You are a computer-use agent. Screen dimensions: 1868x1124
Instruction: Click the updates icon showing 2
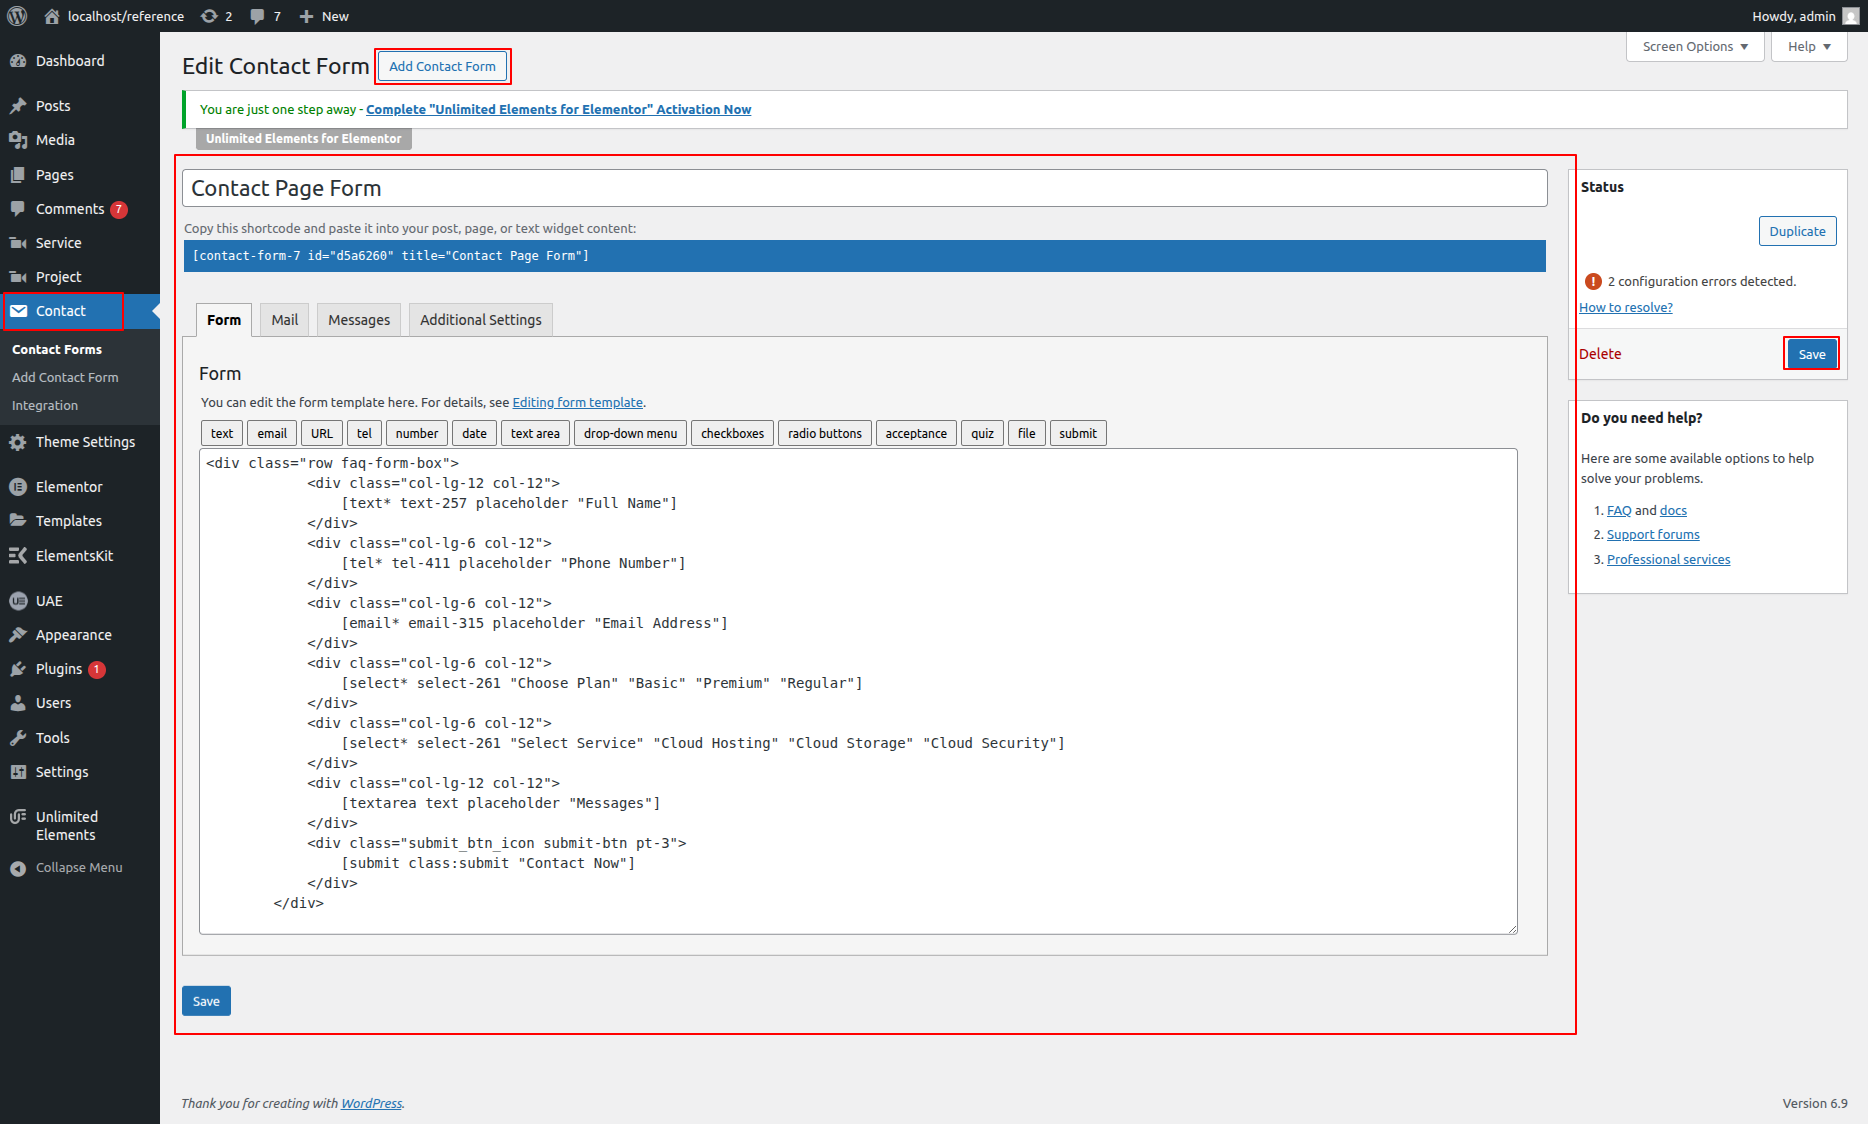pyautogui.click(x=209, y=16)
